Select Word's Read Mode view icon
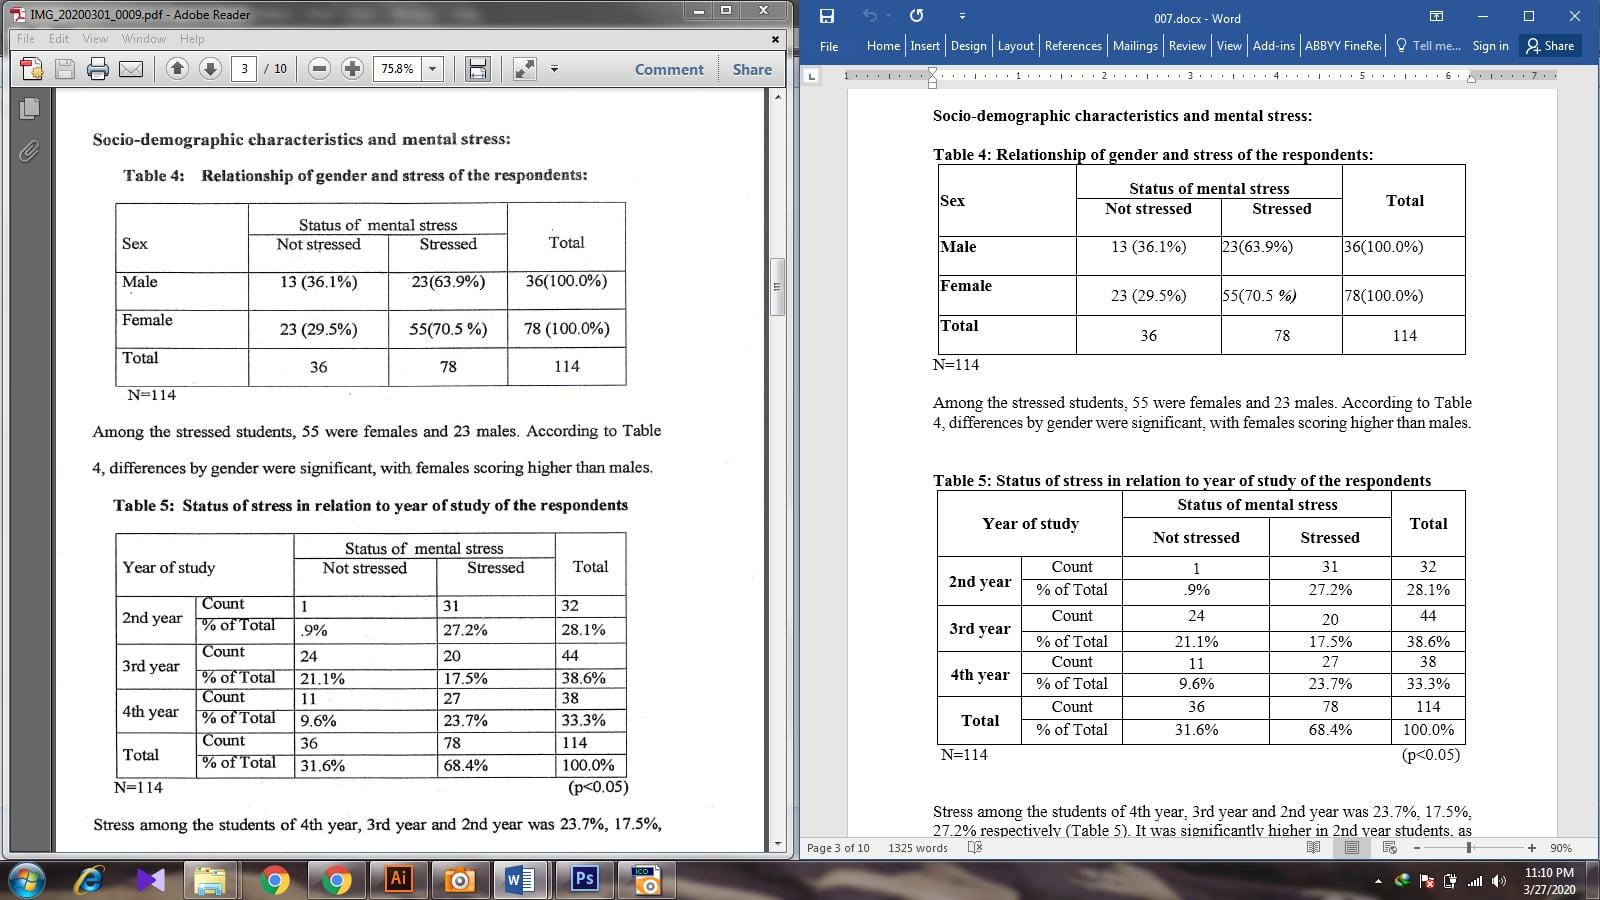 1312,847
